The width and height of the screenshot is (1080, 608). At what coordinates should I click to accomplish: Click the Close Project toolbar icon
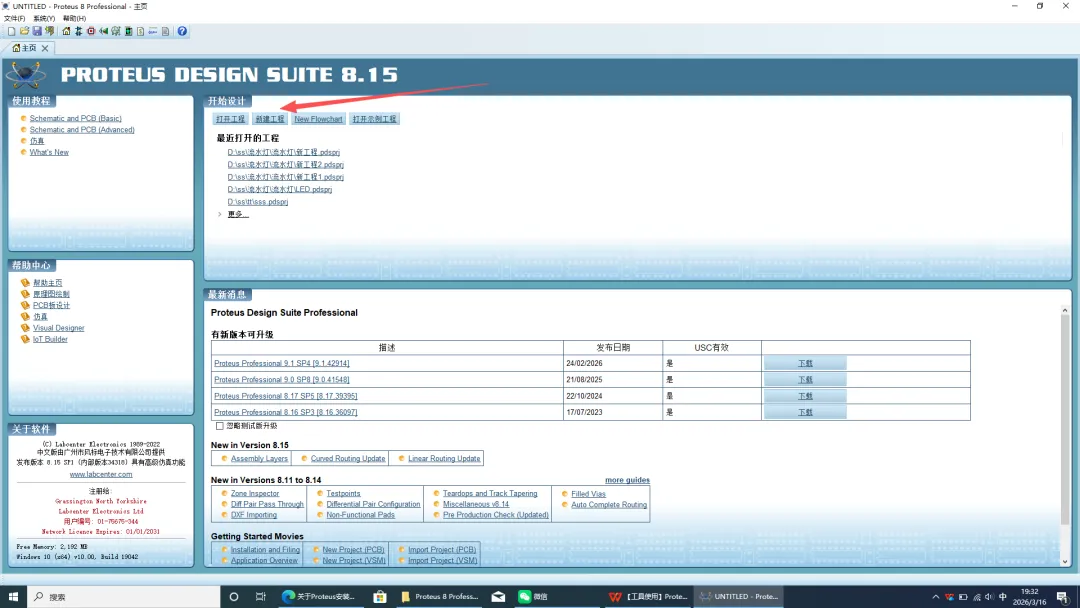(x=50, y=31)
